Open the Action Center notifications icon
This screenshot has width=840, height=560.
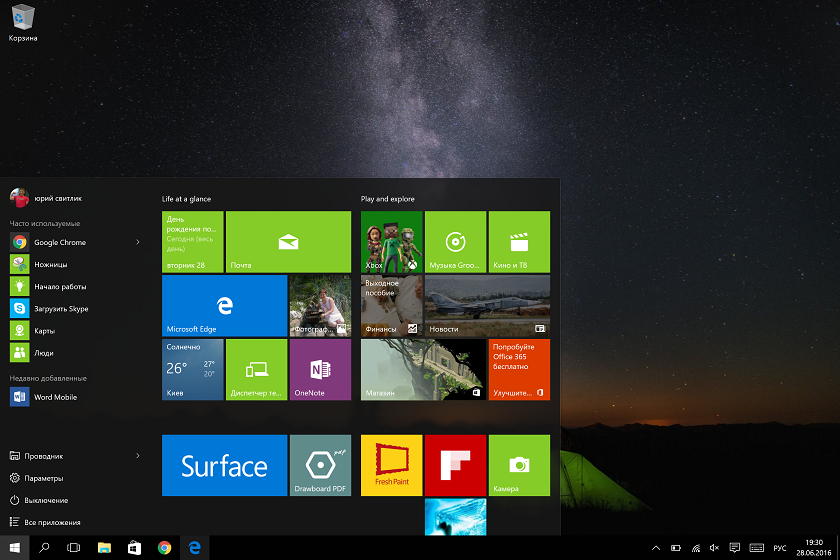[734, 548]
